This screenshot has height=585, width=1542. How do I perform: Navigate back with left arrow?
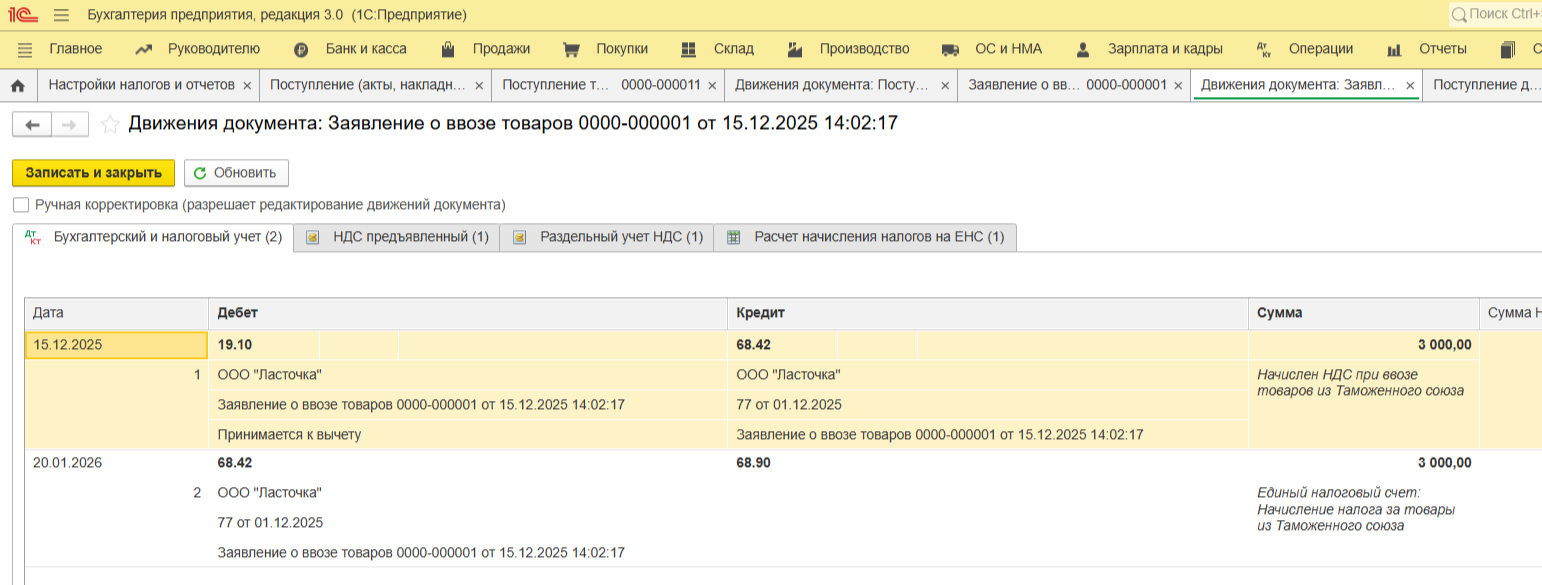click(x=32, y=124)
